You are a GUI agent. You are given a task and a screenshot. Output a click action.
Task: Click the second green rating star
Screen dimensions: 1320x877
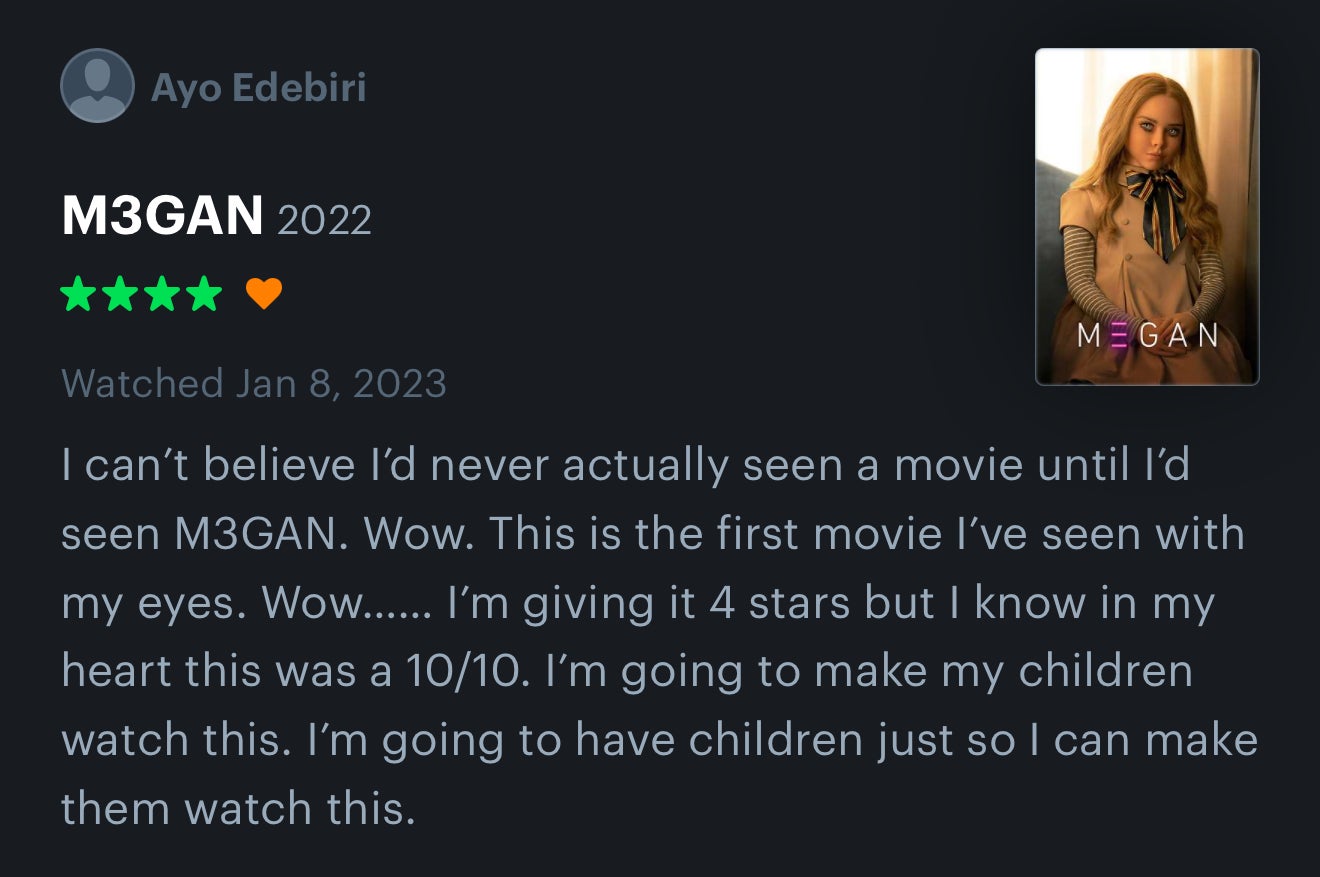pos(120,294)
